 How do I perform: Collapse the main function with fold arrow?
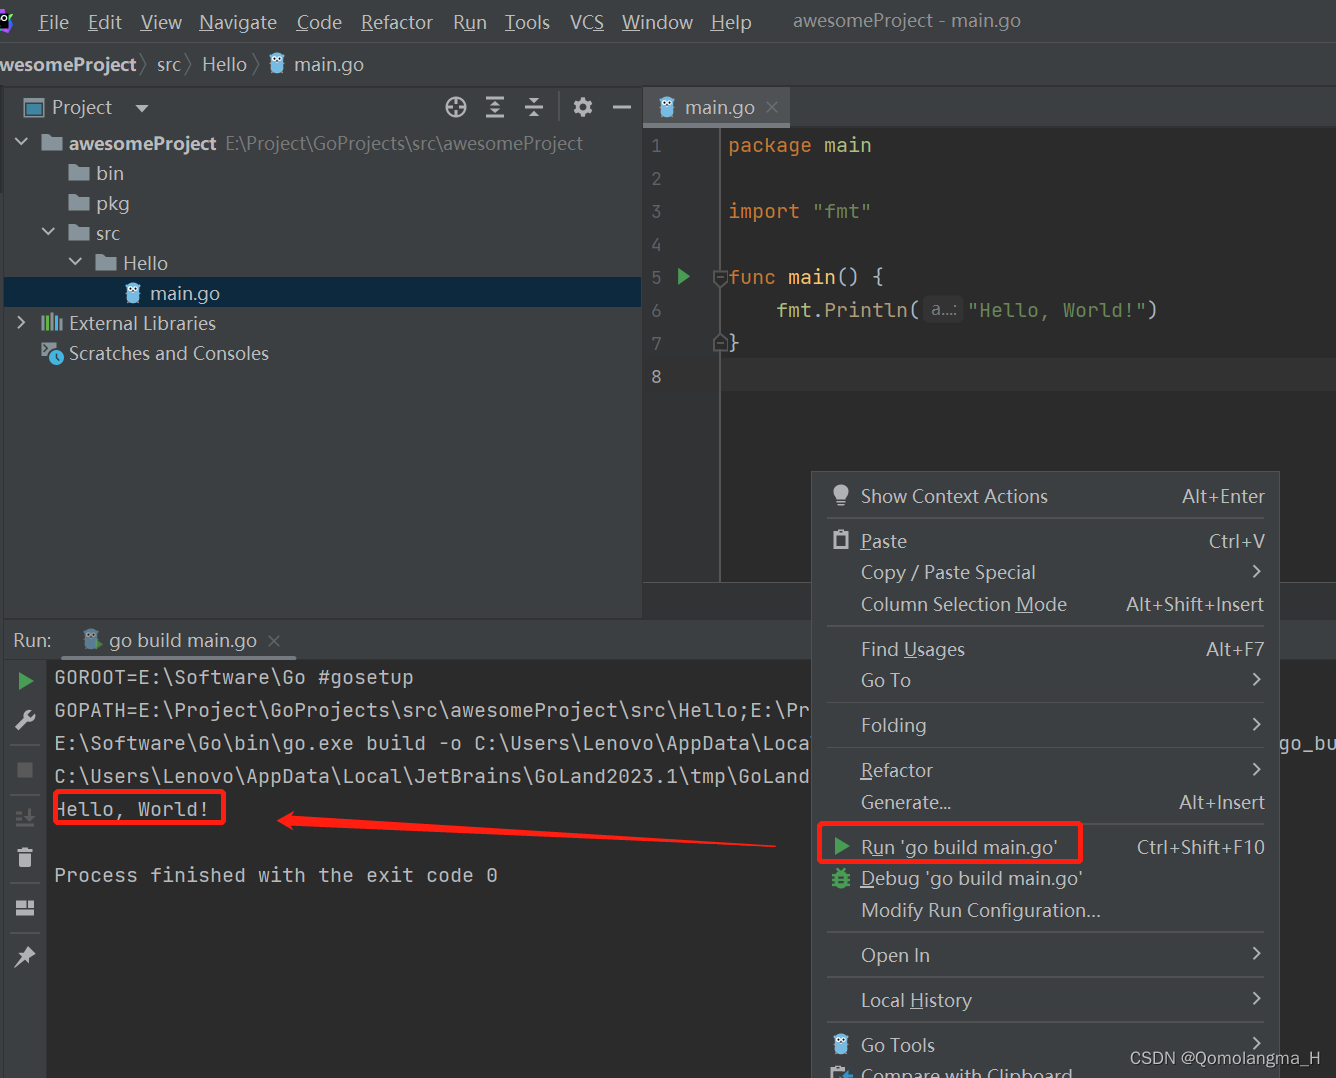click(x=720, y=277)
